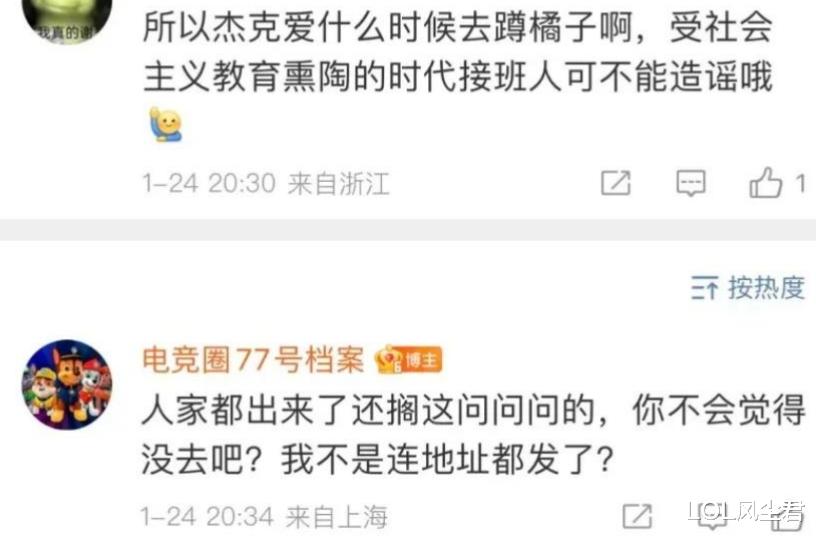
Task: Open the reply text starting 人家都出来了
Action: [473, 436]
